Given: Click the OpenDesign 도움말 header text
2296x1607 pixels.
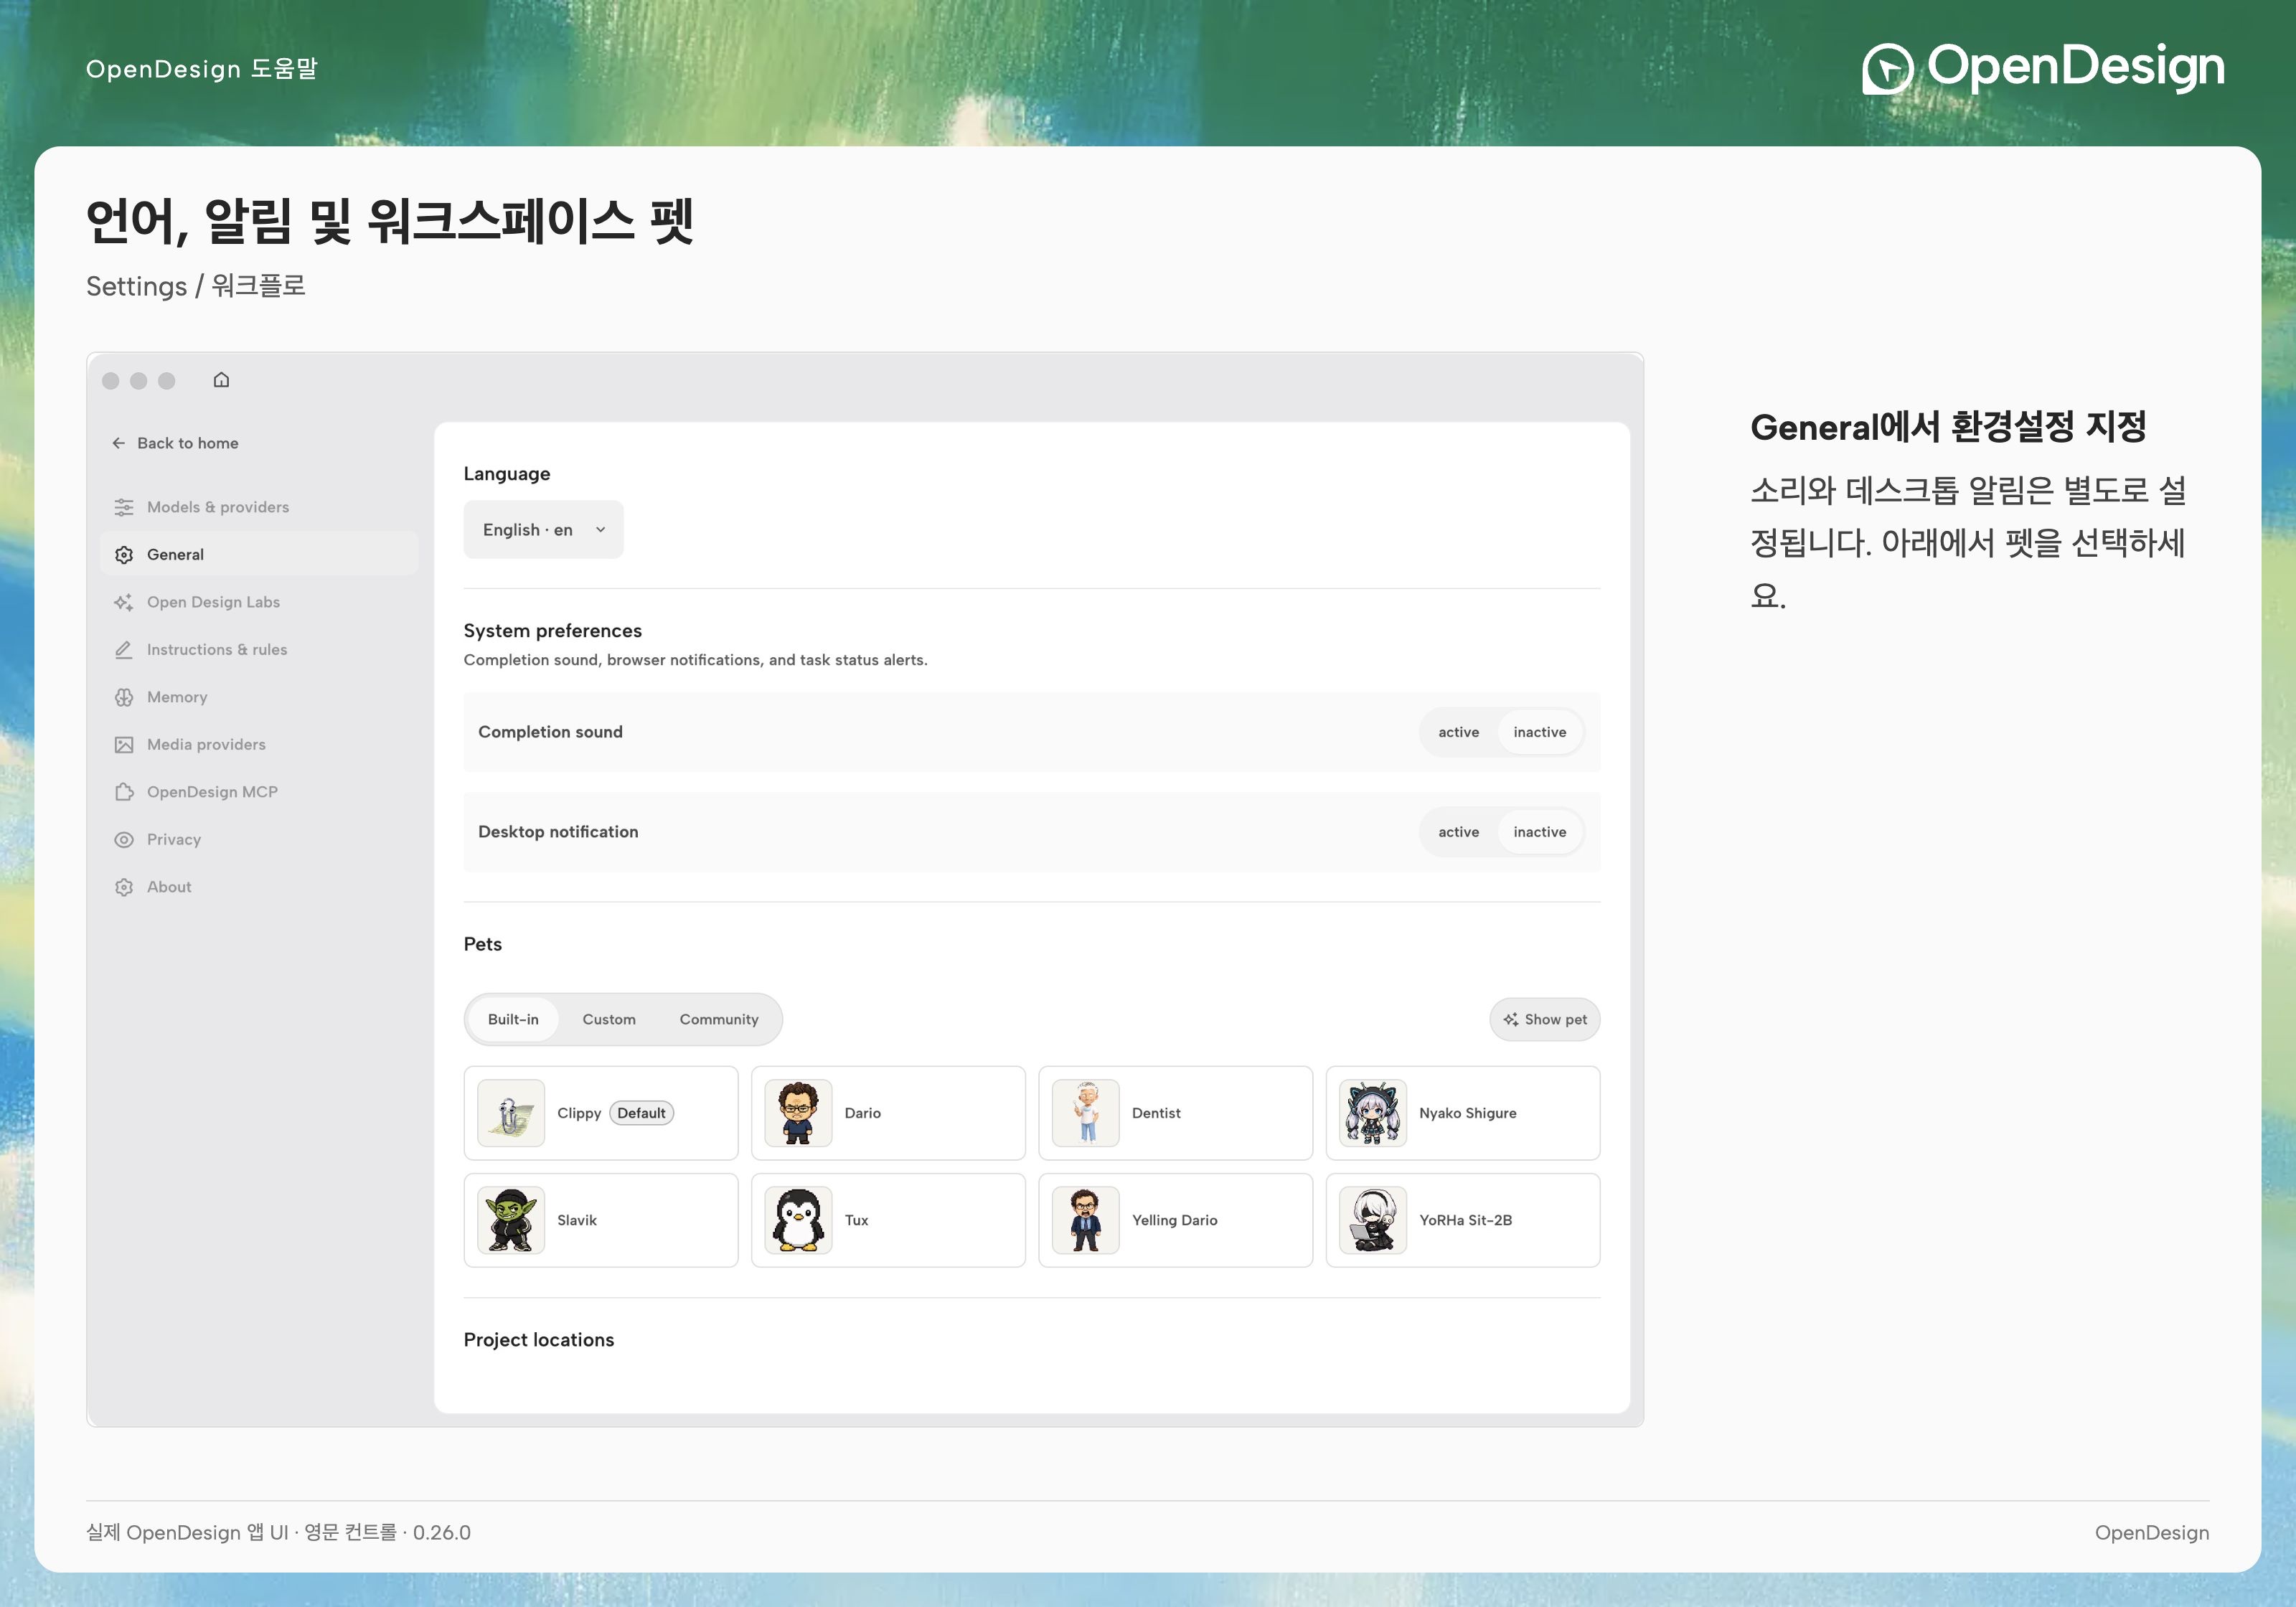Looking at the screenshot, I should click(x=202, y=69).
